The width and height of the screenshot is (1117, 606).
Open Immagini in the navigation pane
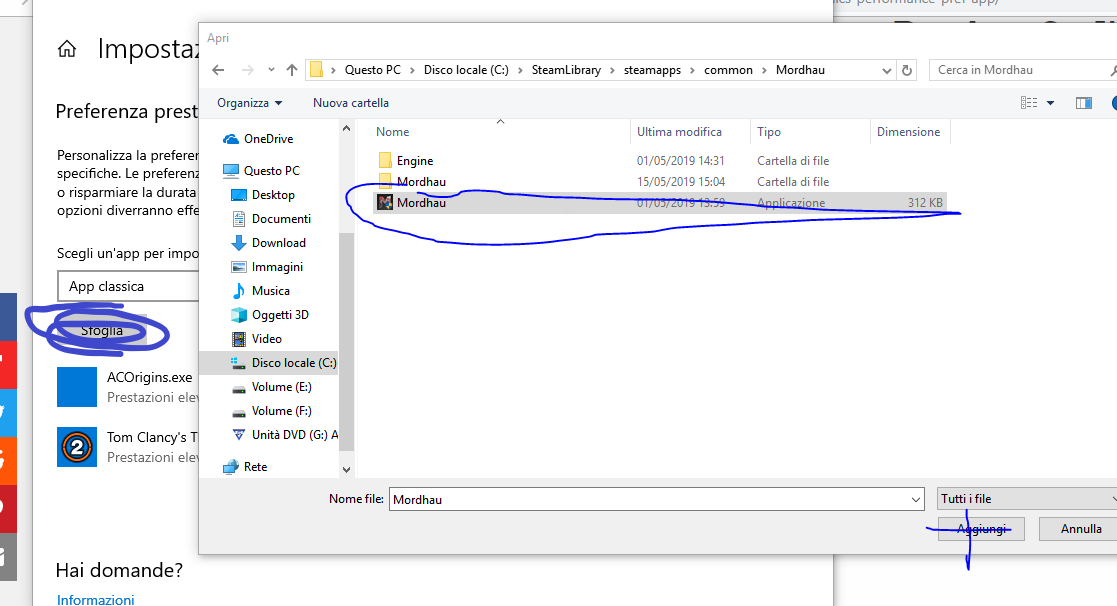coord(276,267)
